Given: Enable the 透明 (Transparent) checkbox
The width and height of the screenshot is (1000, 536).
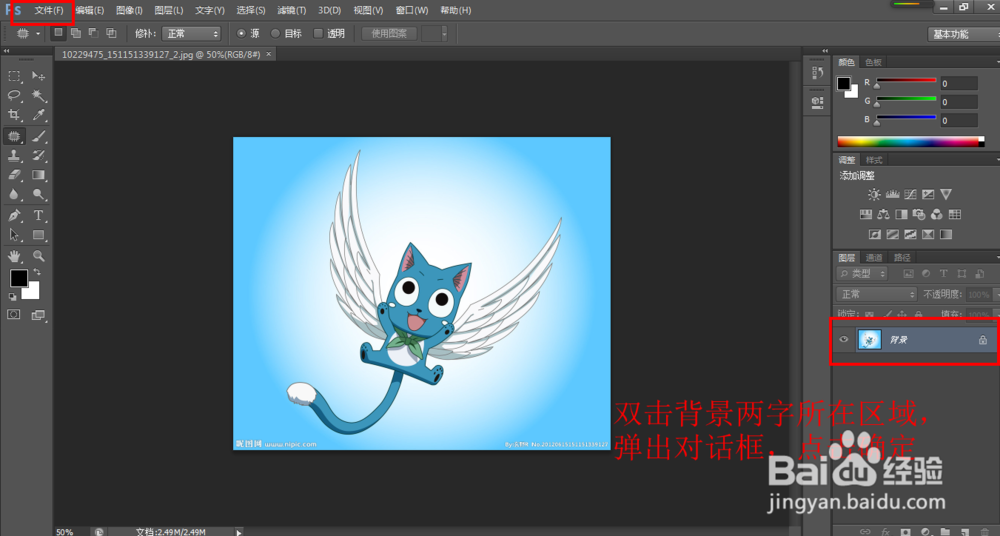Looking at the screenshot, I should point(318,33).
